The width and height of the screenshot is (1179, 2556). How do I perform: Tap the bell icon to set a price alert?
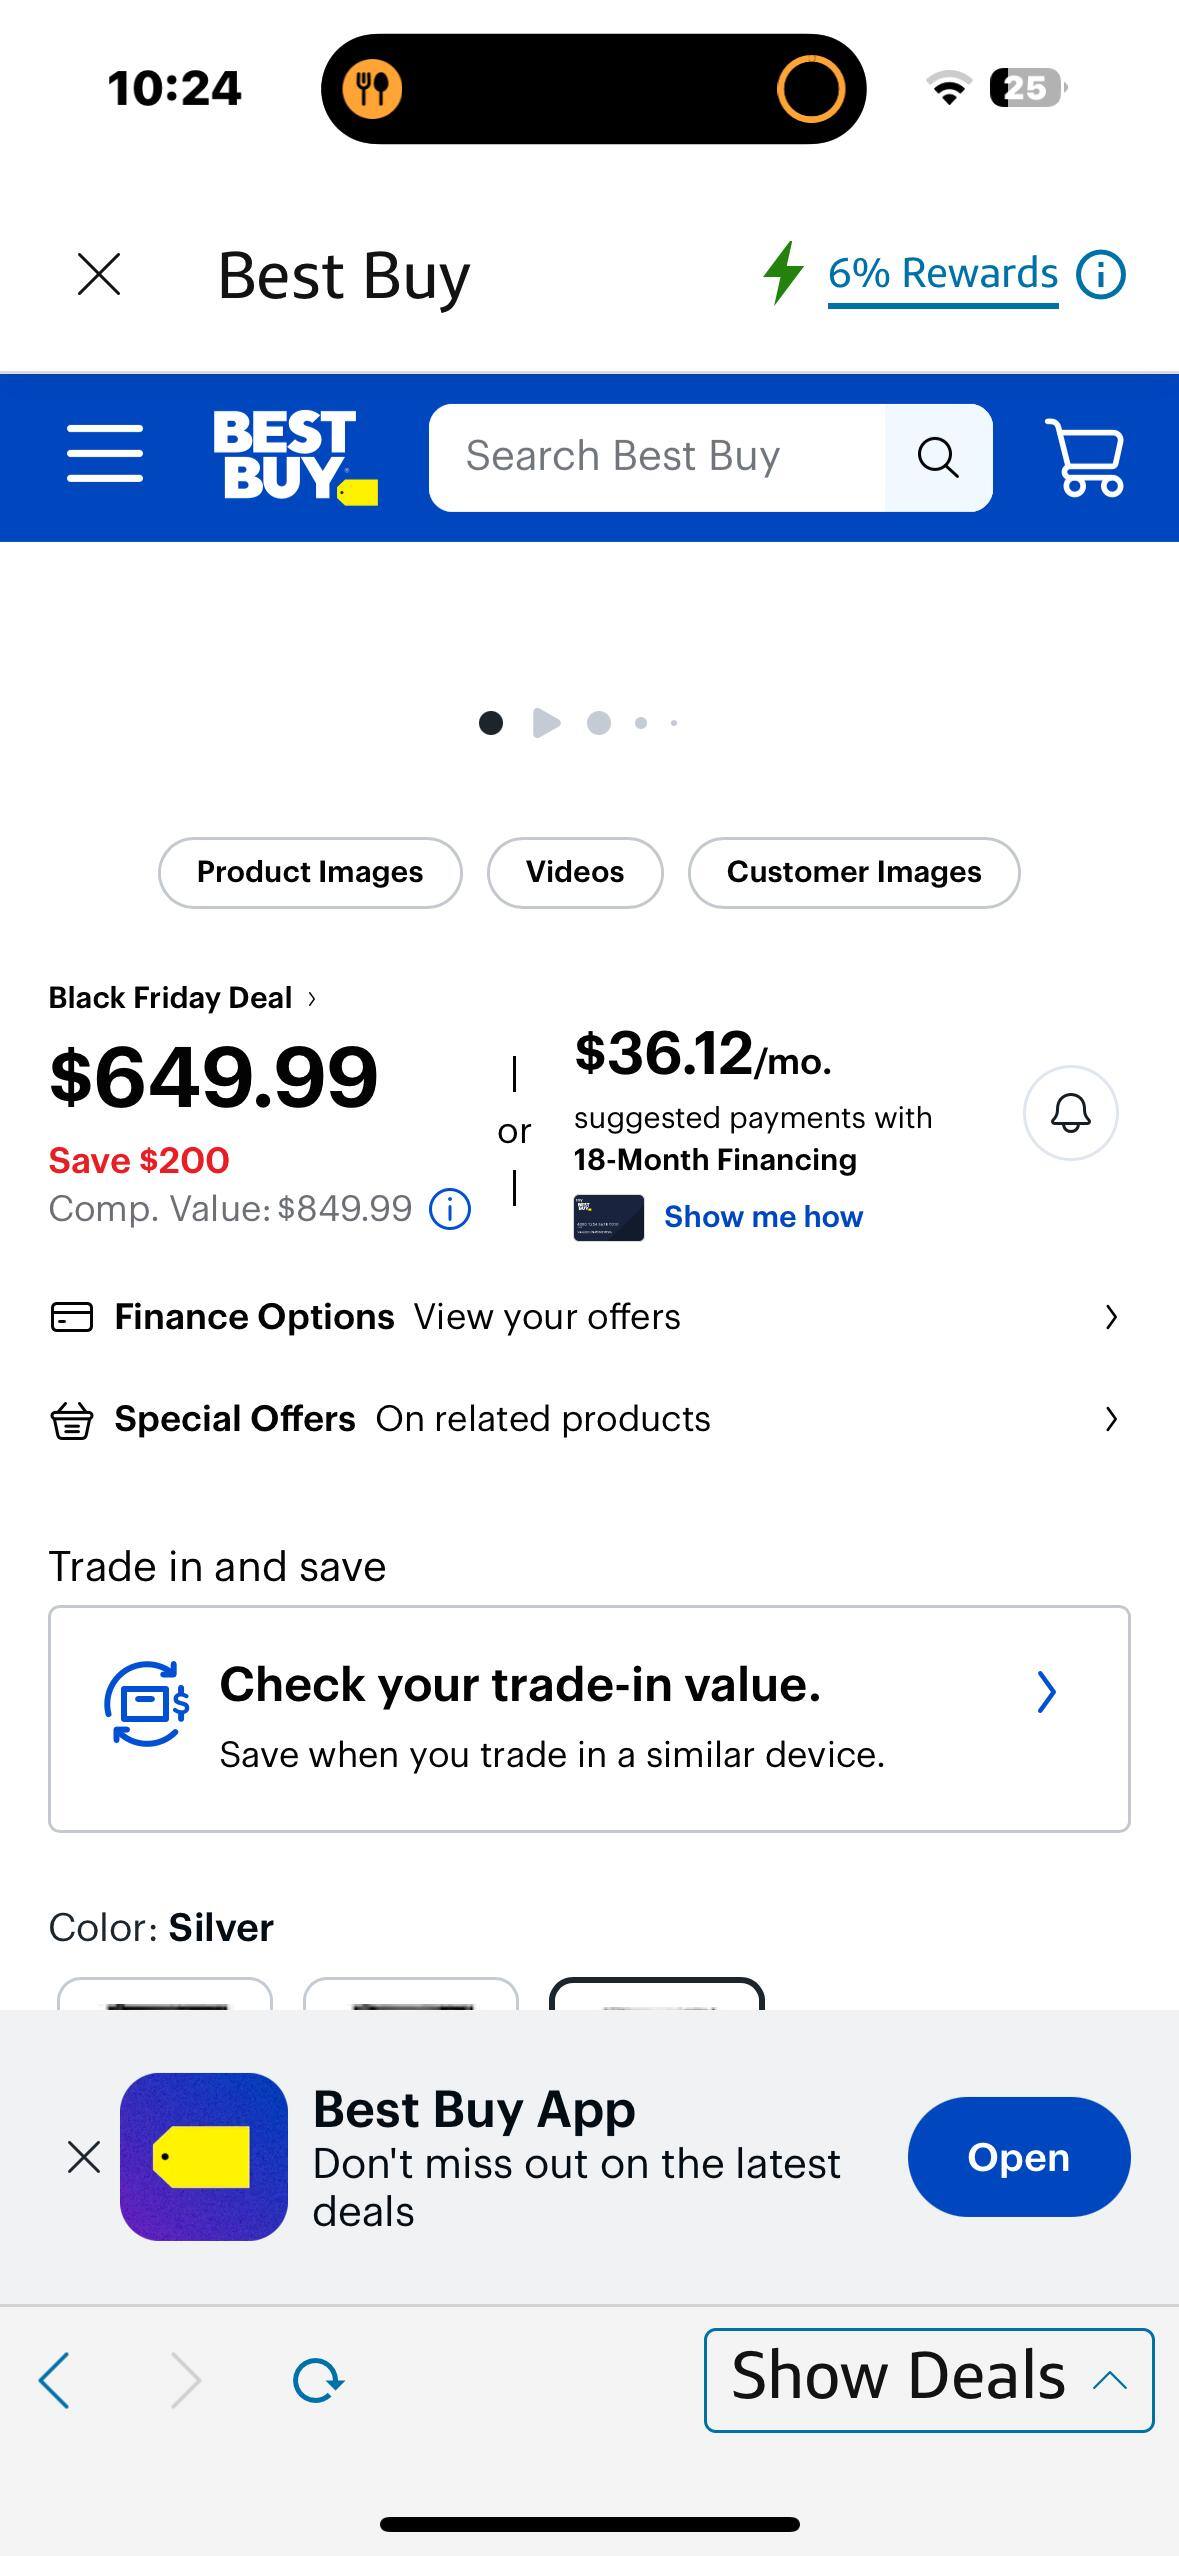click(1069, 1114)
